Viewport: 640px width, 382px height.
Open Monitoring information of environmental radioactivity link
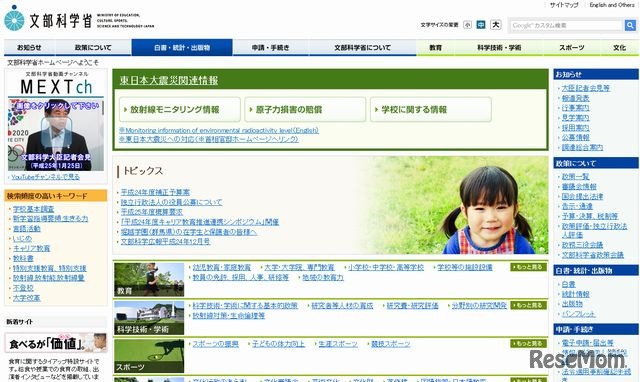pyautogui.click(x=219, y=130)
